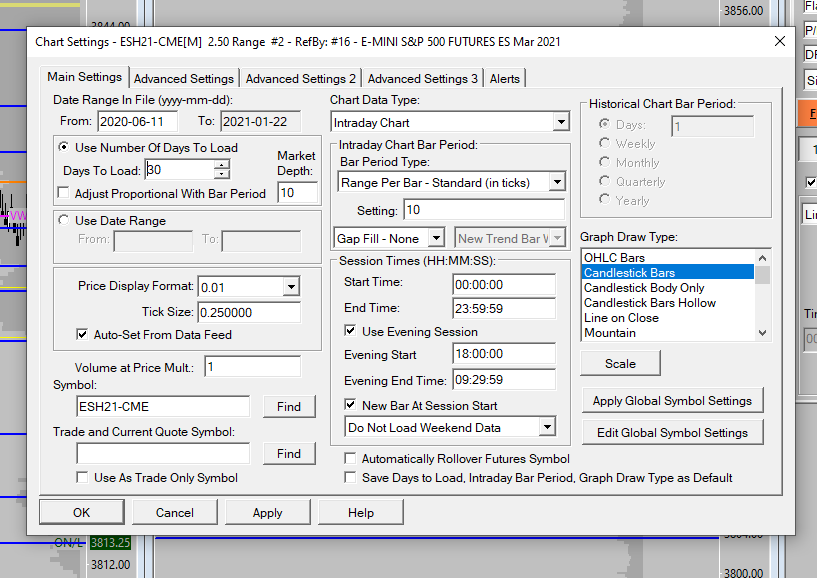Screen dimensions: 817x578
Task: Enable Use As Trade Only Symbol
Action: pos(82,478)
